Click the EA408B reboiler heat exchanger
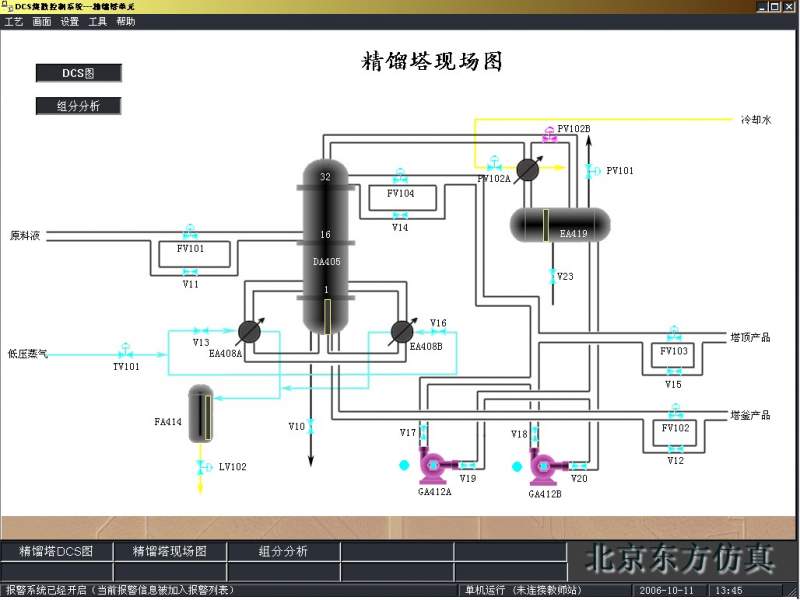800x600 pixels. [402, 332]
